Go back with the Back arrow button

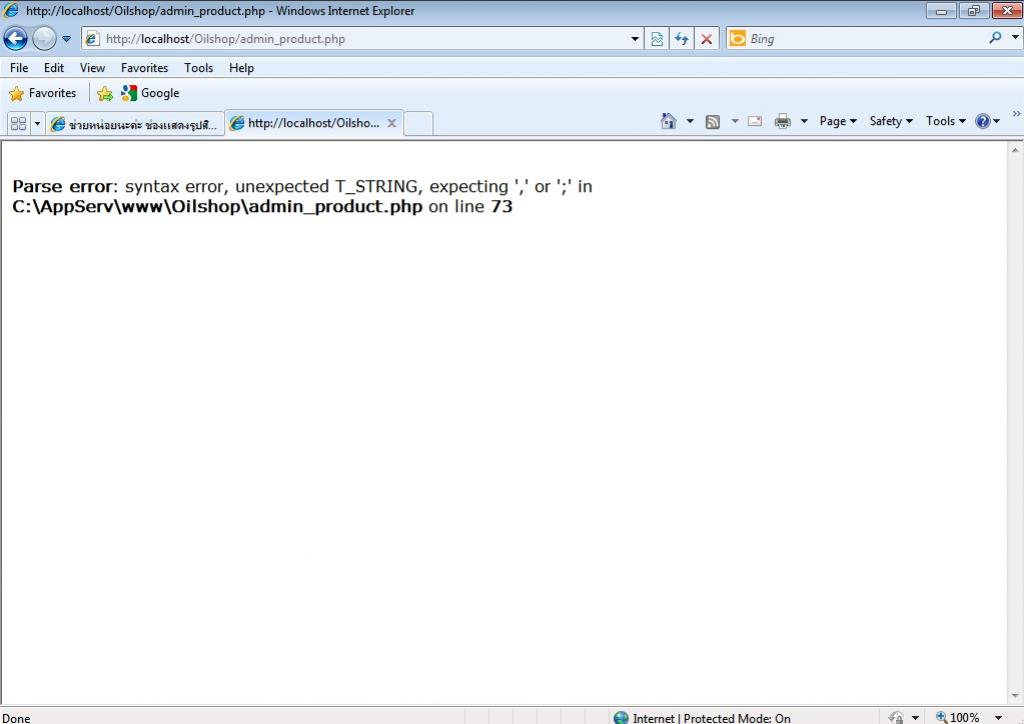pos(16,39)
